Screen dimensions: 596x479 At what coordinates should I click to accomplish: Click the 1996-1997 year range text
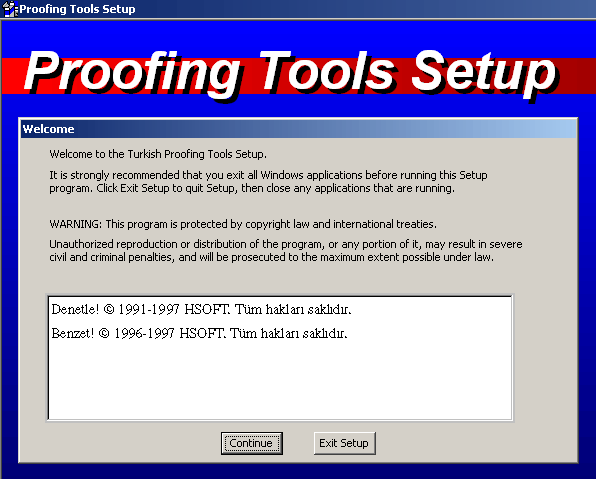(x=144, y=333)
